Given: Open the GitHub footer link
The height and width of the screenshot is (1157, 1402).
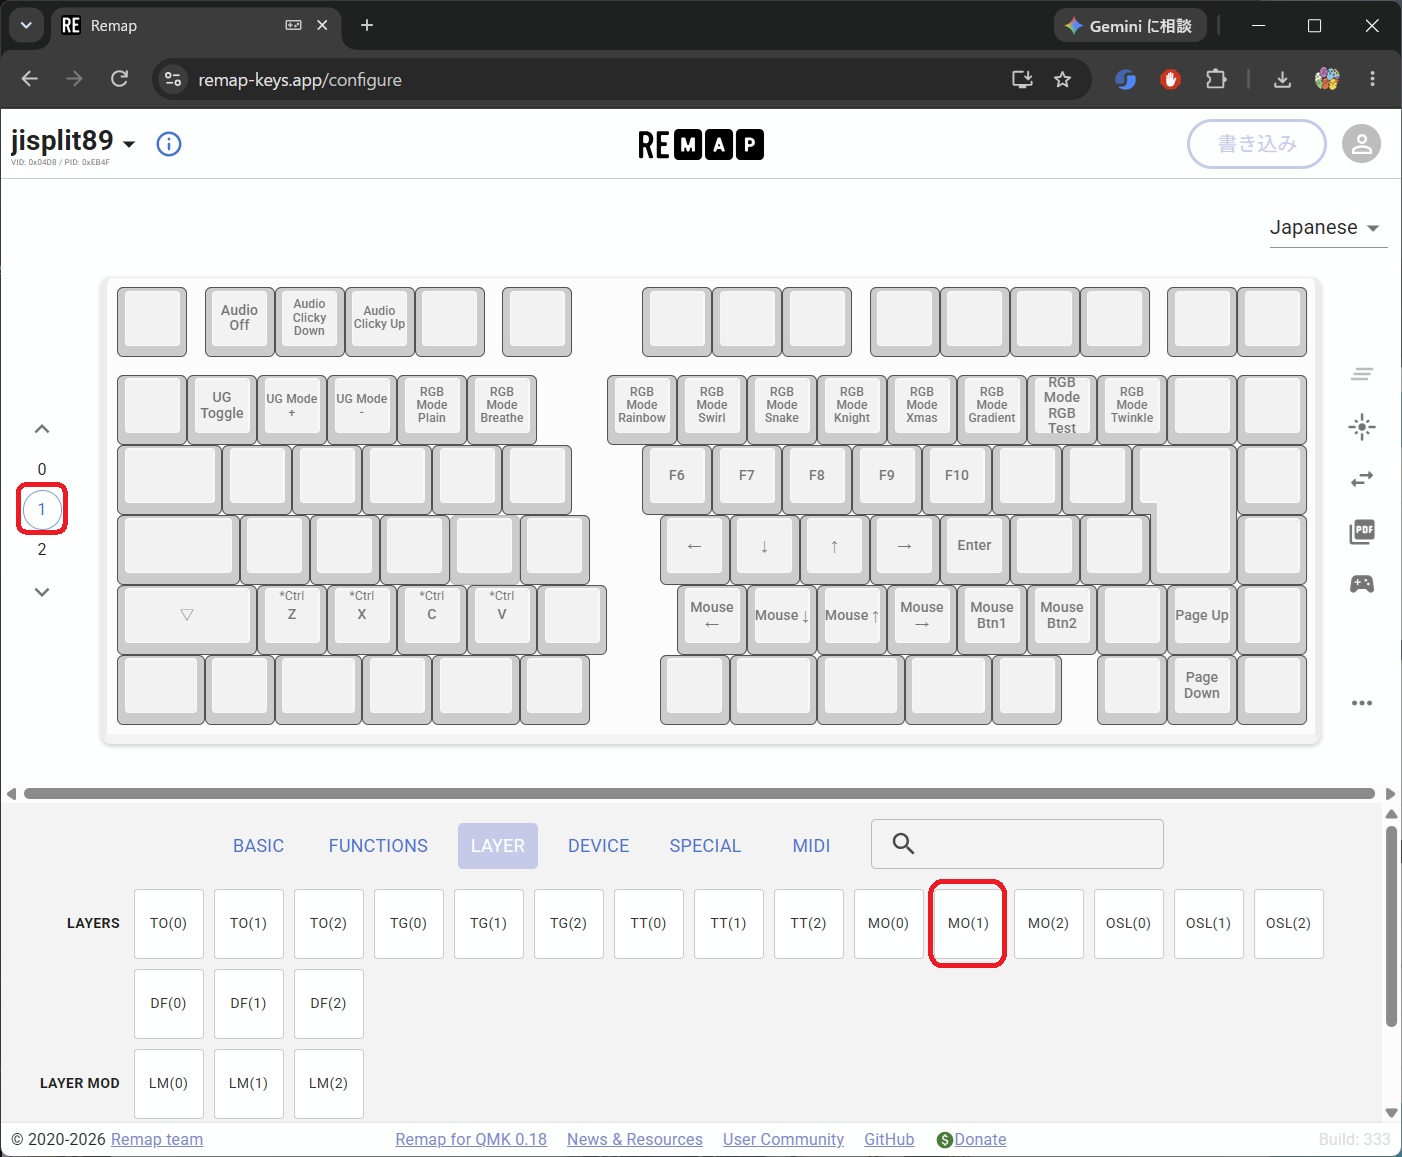Looking at the screenshot, I should click(x=889, y=1139).
